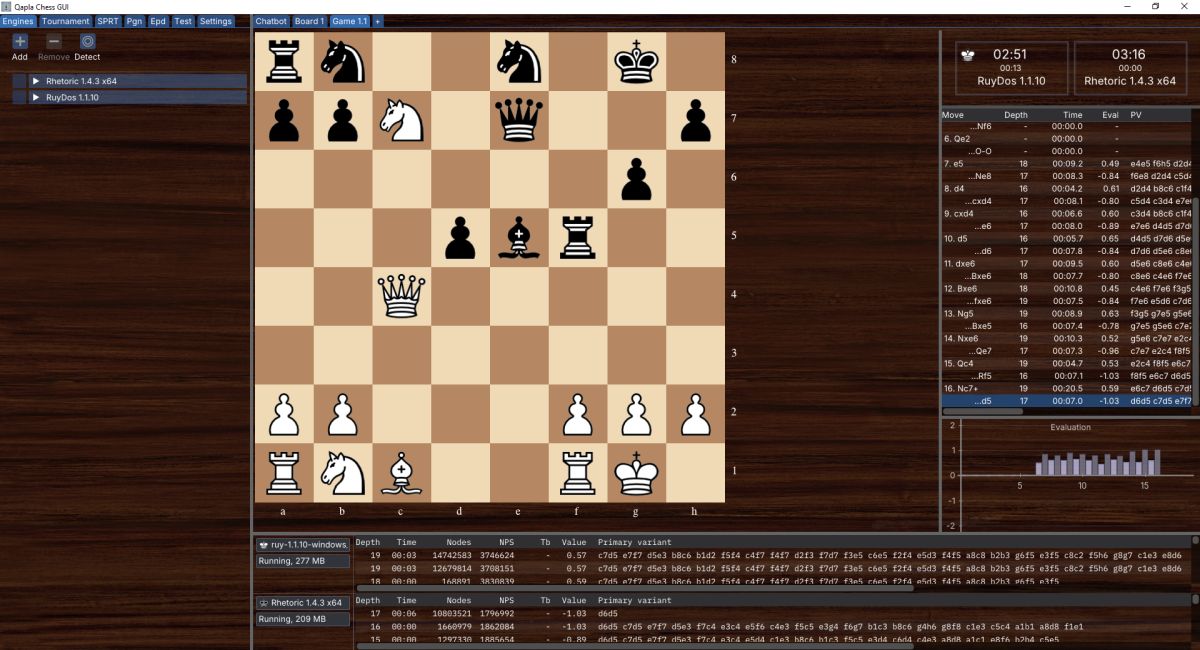Screen dimensions: 1200x650
Task: Select the black knight on b8
Action: click(x=343, y=61)
